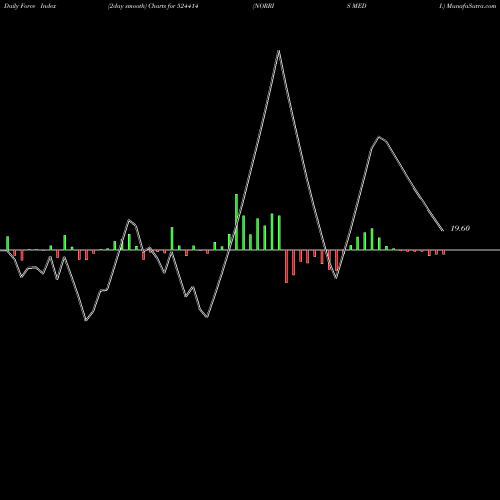Click the 19.60 value label
500x500 pixels.
(x=460, y=228)
